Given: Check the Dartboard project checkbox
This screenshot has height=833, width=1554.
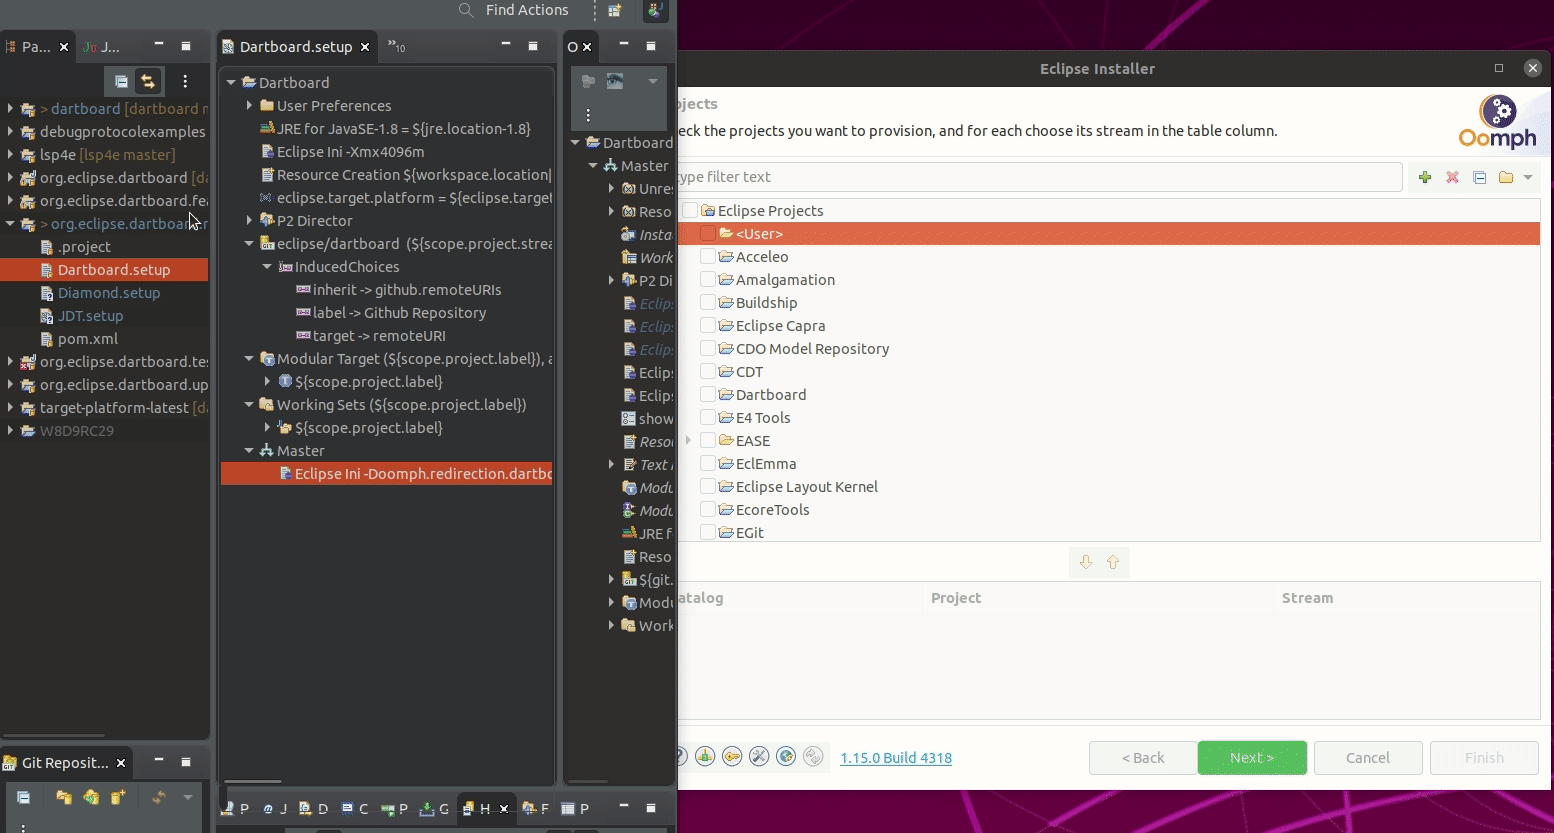Looking at the screenshot, I should [708, 395].
